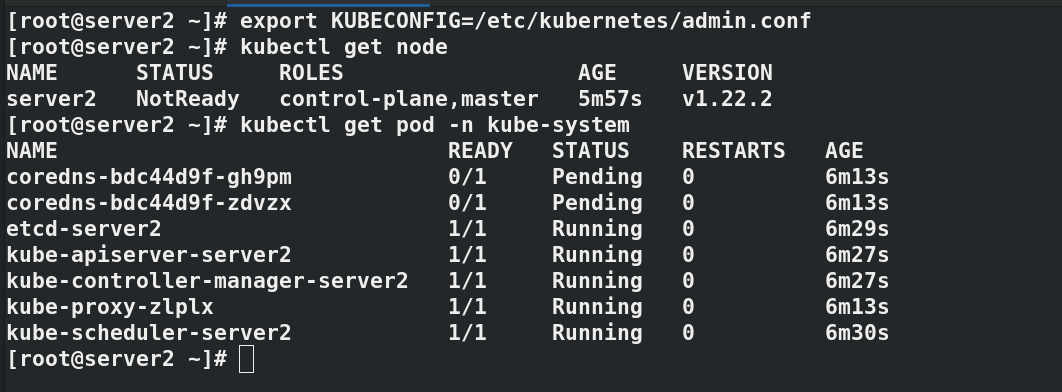Click the kube-proxy-zlplx pod name
The image size is (1062, 392).
pyautogui.click(x=110, y=307)
